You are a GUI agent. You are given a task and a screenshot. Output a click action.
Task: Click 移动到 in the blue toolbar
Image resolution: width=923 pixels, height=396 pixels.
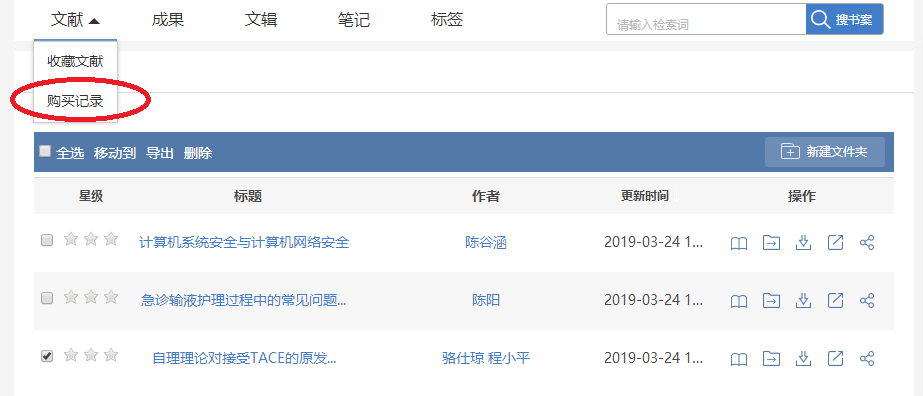point(115,154)
